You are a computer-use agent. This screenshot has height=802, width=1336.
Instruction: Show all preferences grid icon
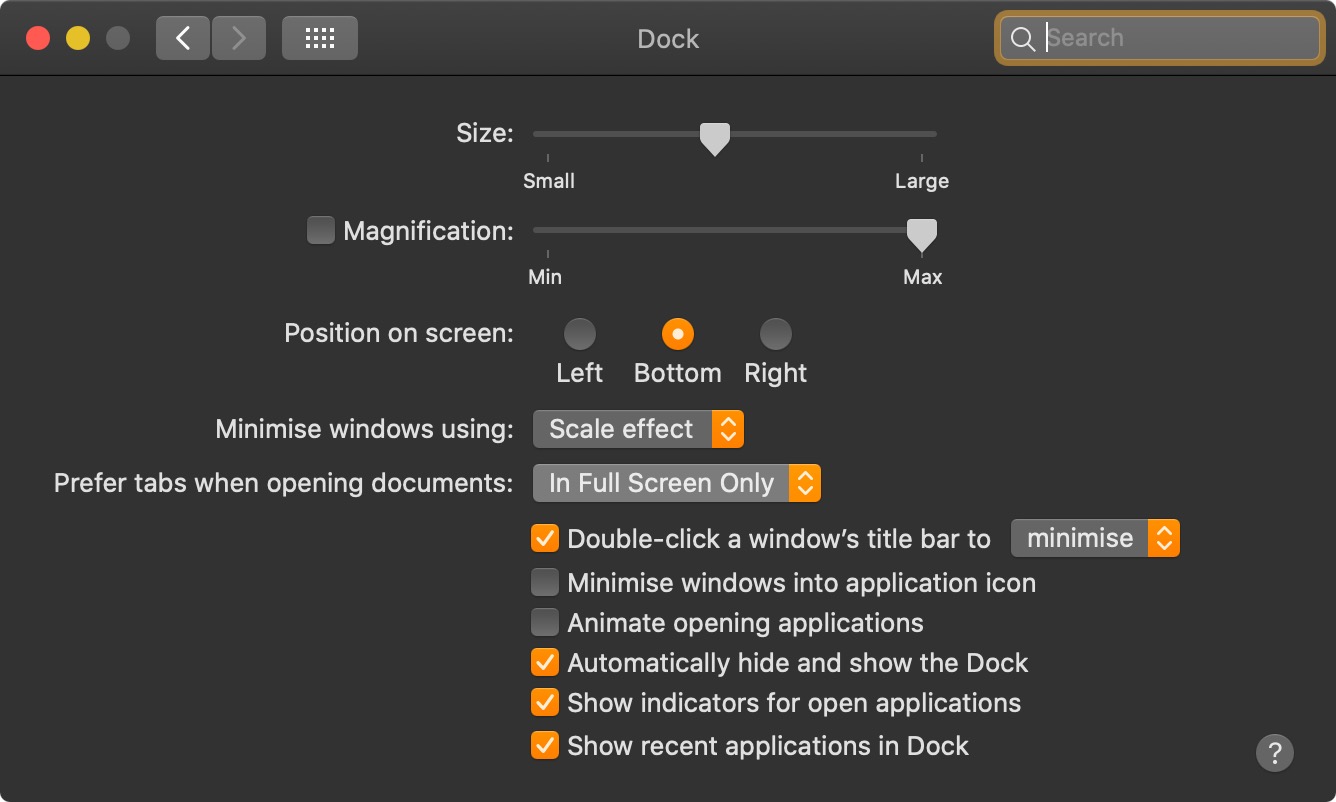(319, 39)
